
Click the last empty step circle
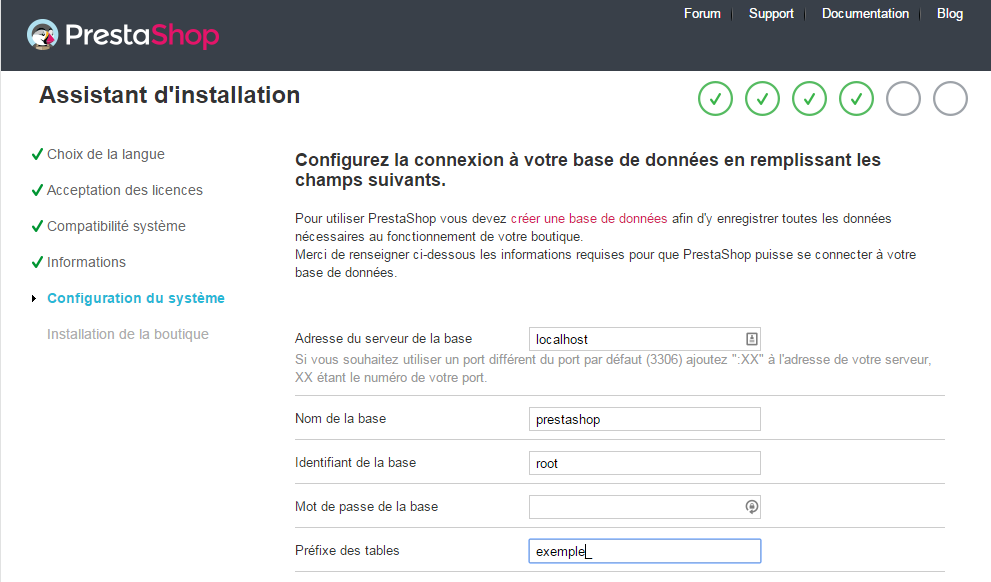tap(951, 99)
